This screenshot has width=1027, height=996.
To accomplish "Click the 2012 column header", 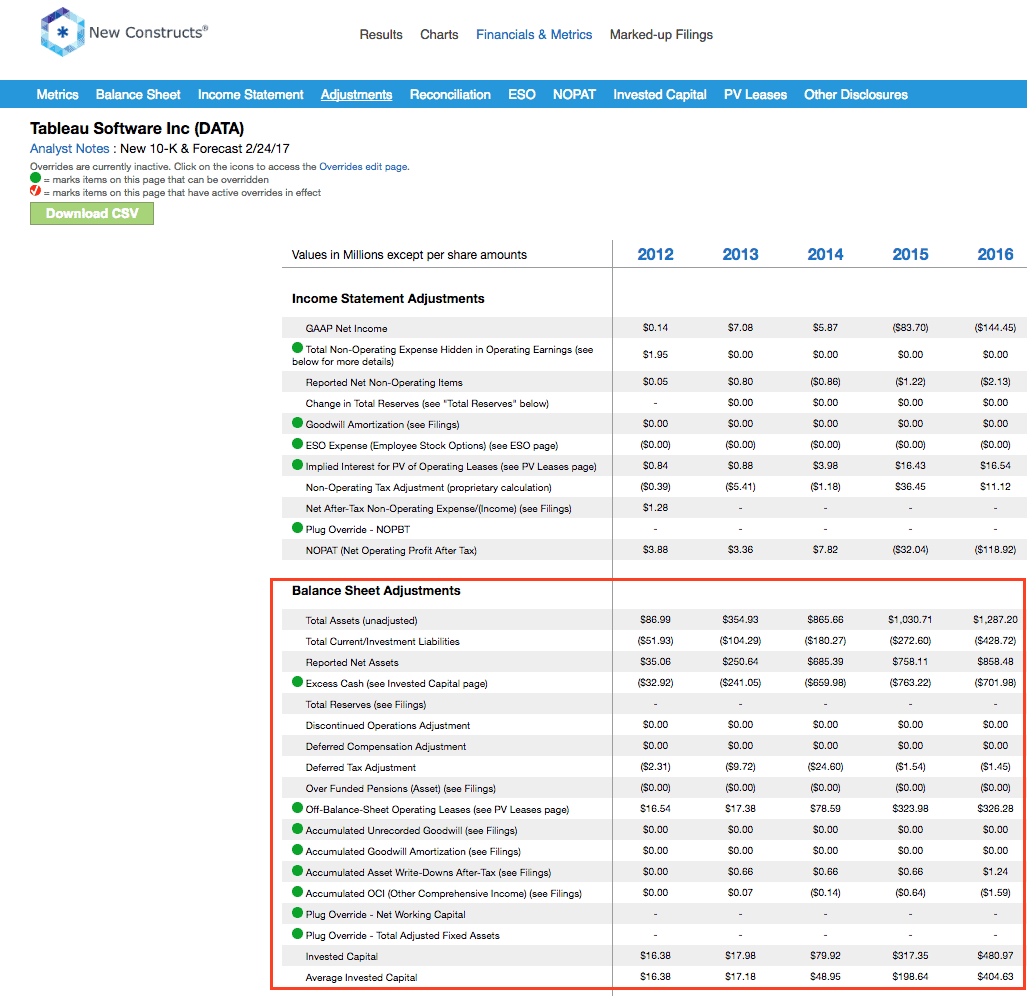I will (x=656, y=254).
